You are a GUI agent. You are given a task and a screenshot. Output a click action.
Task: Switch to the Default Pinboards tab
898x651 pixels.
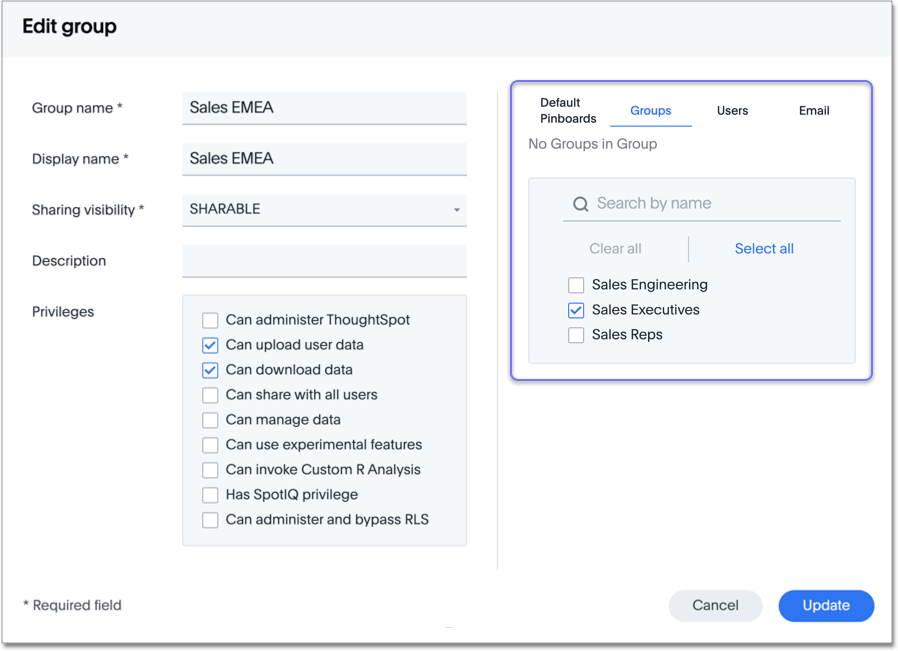click(568, 110)
